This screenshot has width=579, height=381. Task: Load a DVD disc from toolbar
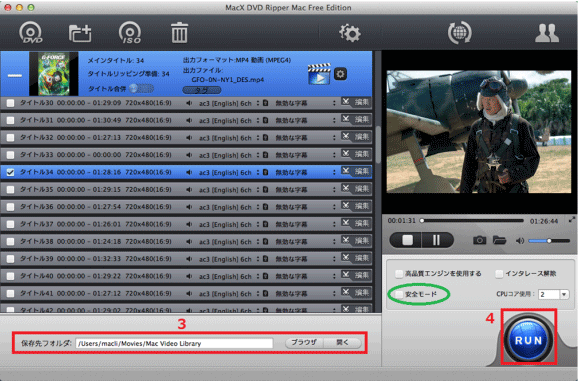click(30, 33)
